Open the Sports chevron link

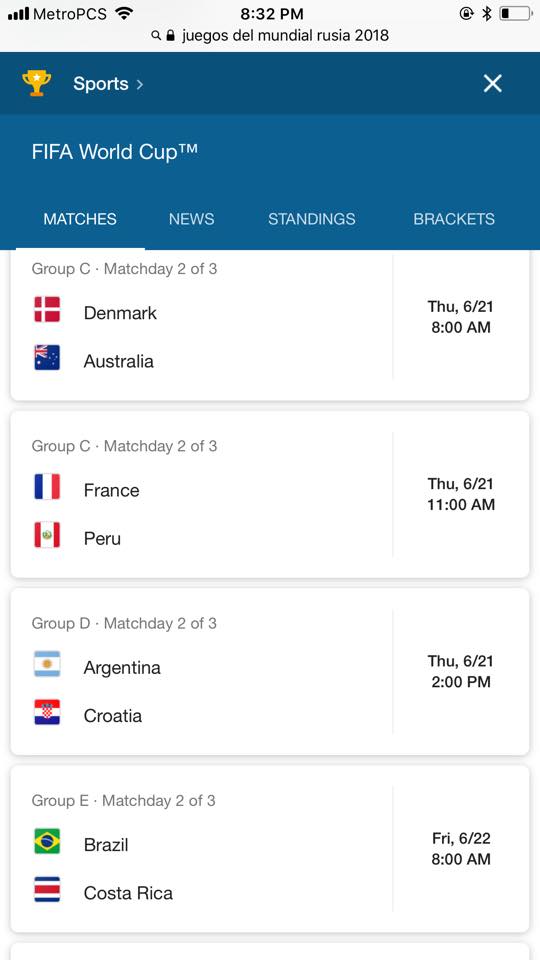point(108,84)
